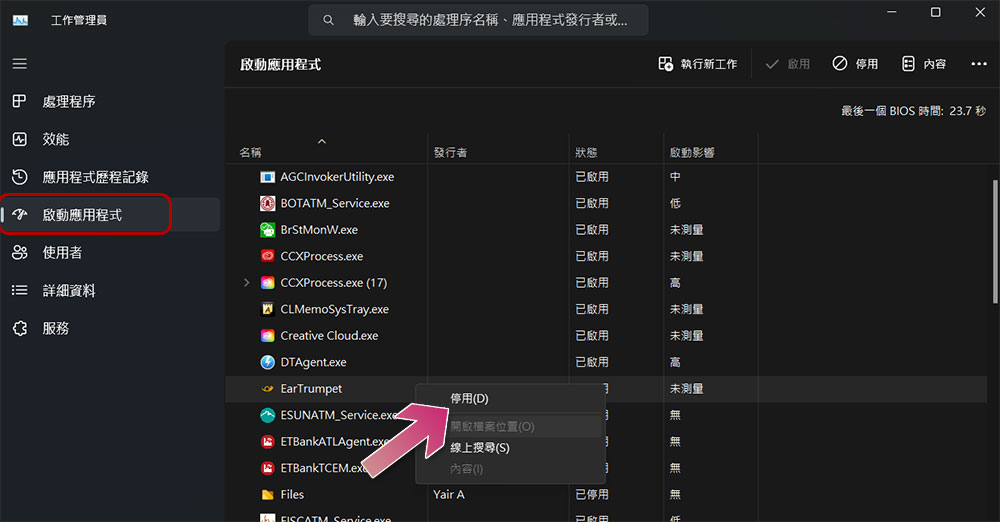Click the 啟用 toolbar button

click(788, 64)
